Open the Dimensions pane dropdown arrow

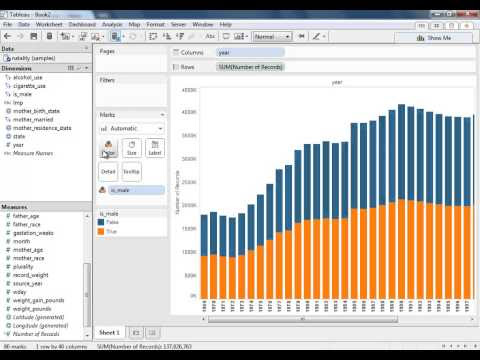click(x=87, y=68)
